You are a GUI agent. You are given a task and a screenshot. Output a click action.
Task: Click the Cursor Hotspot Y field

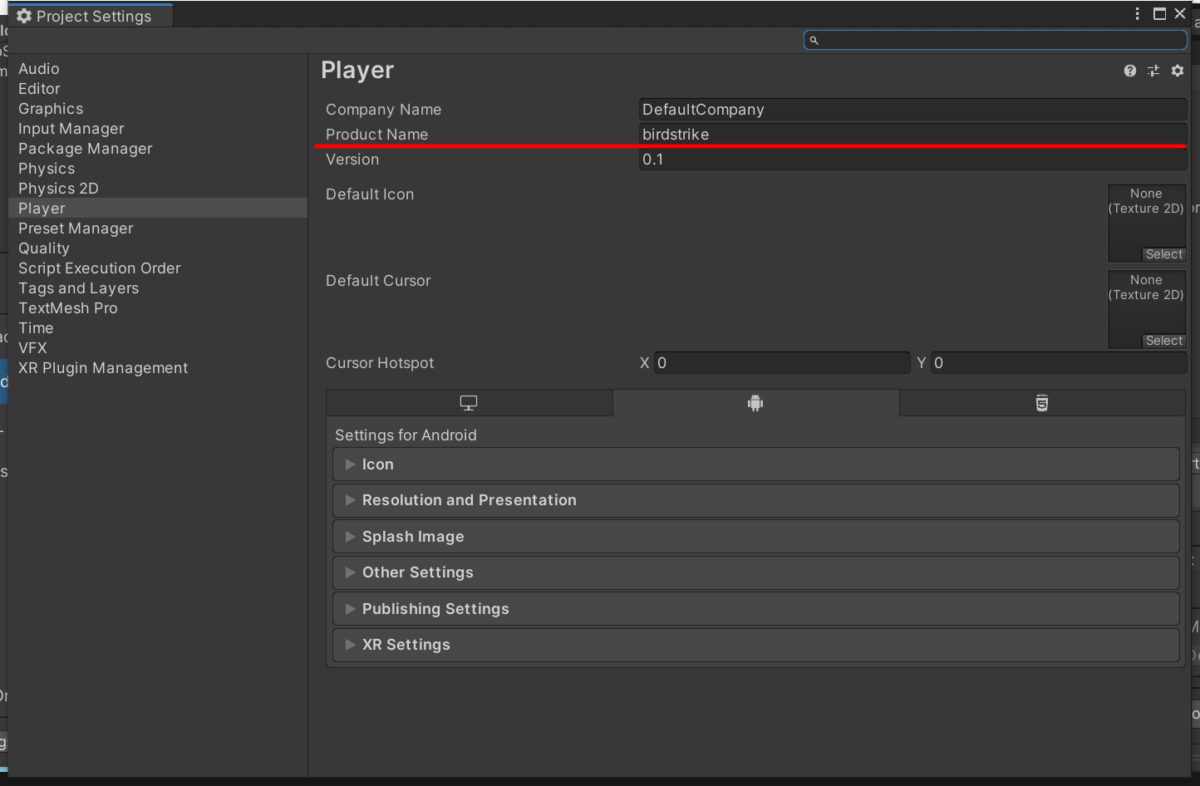tap(1059, 363)
